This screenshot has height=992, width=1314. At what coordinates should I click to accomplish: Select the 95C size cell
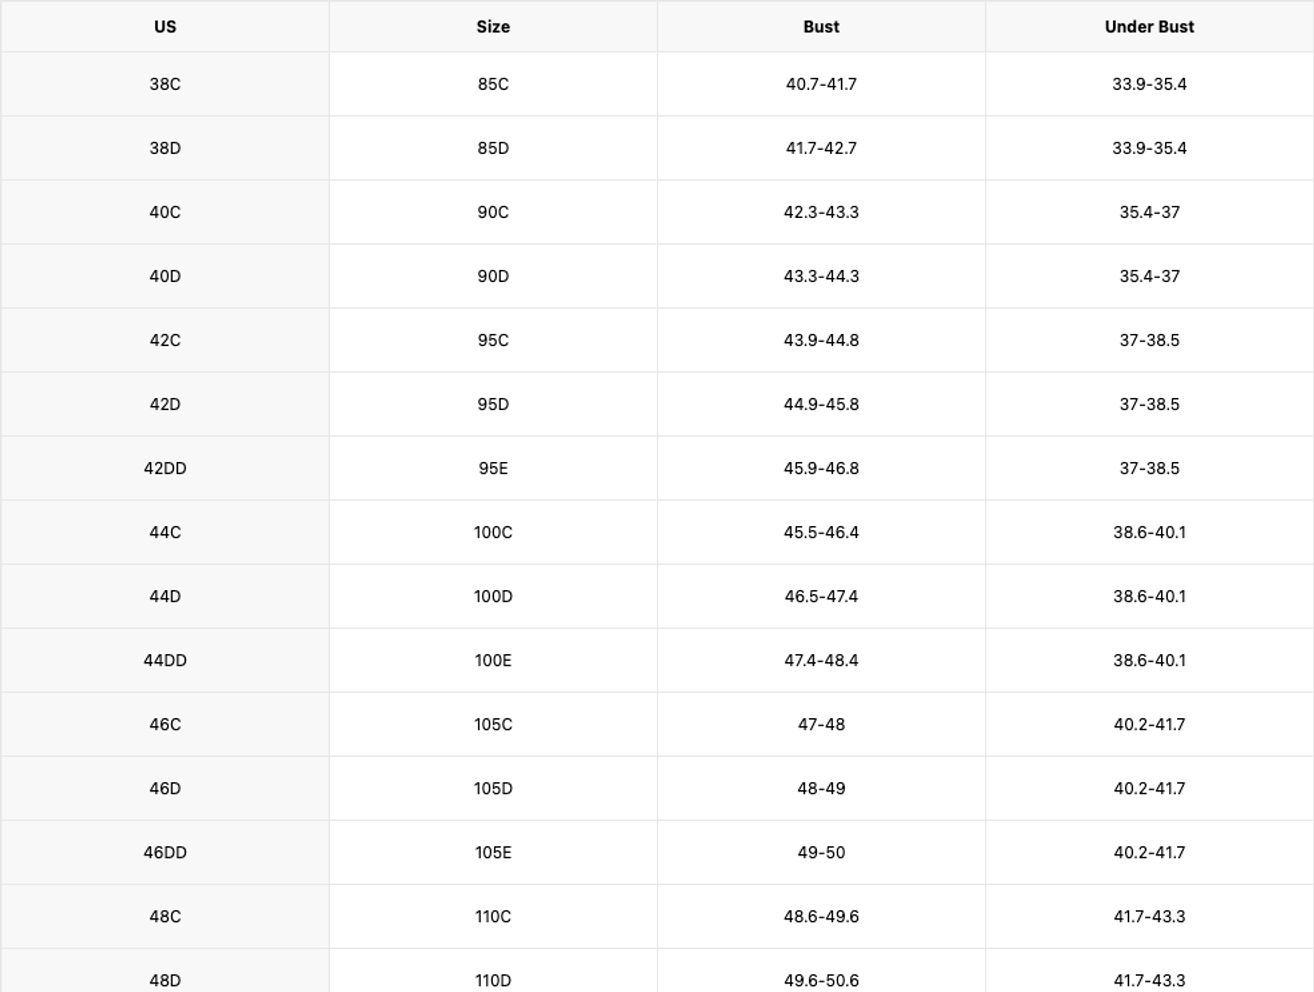[x=493, y=340]
